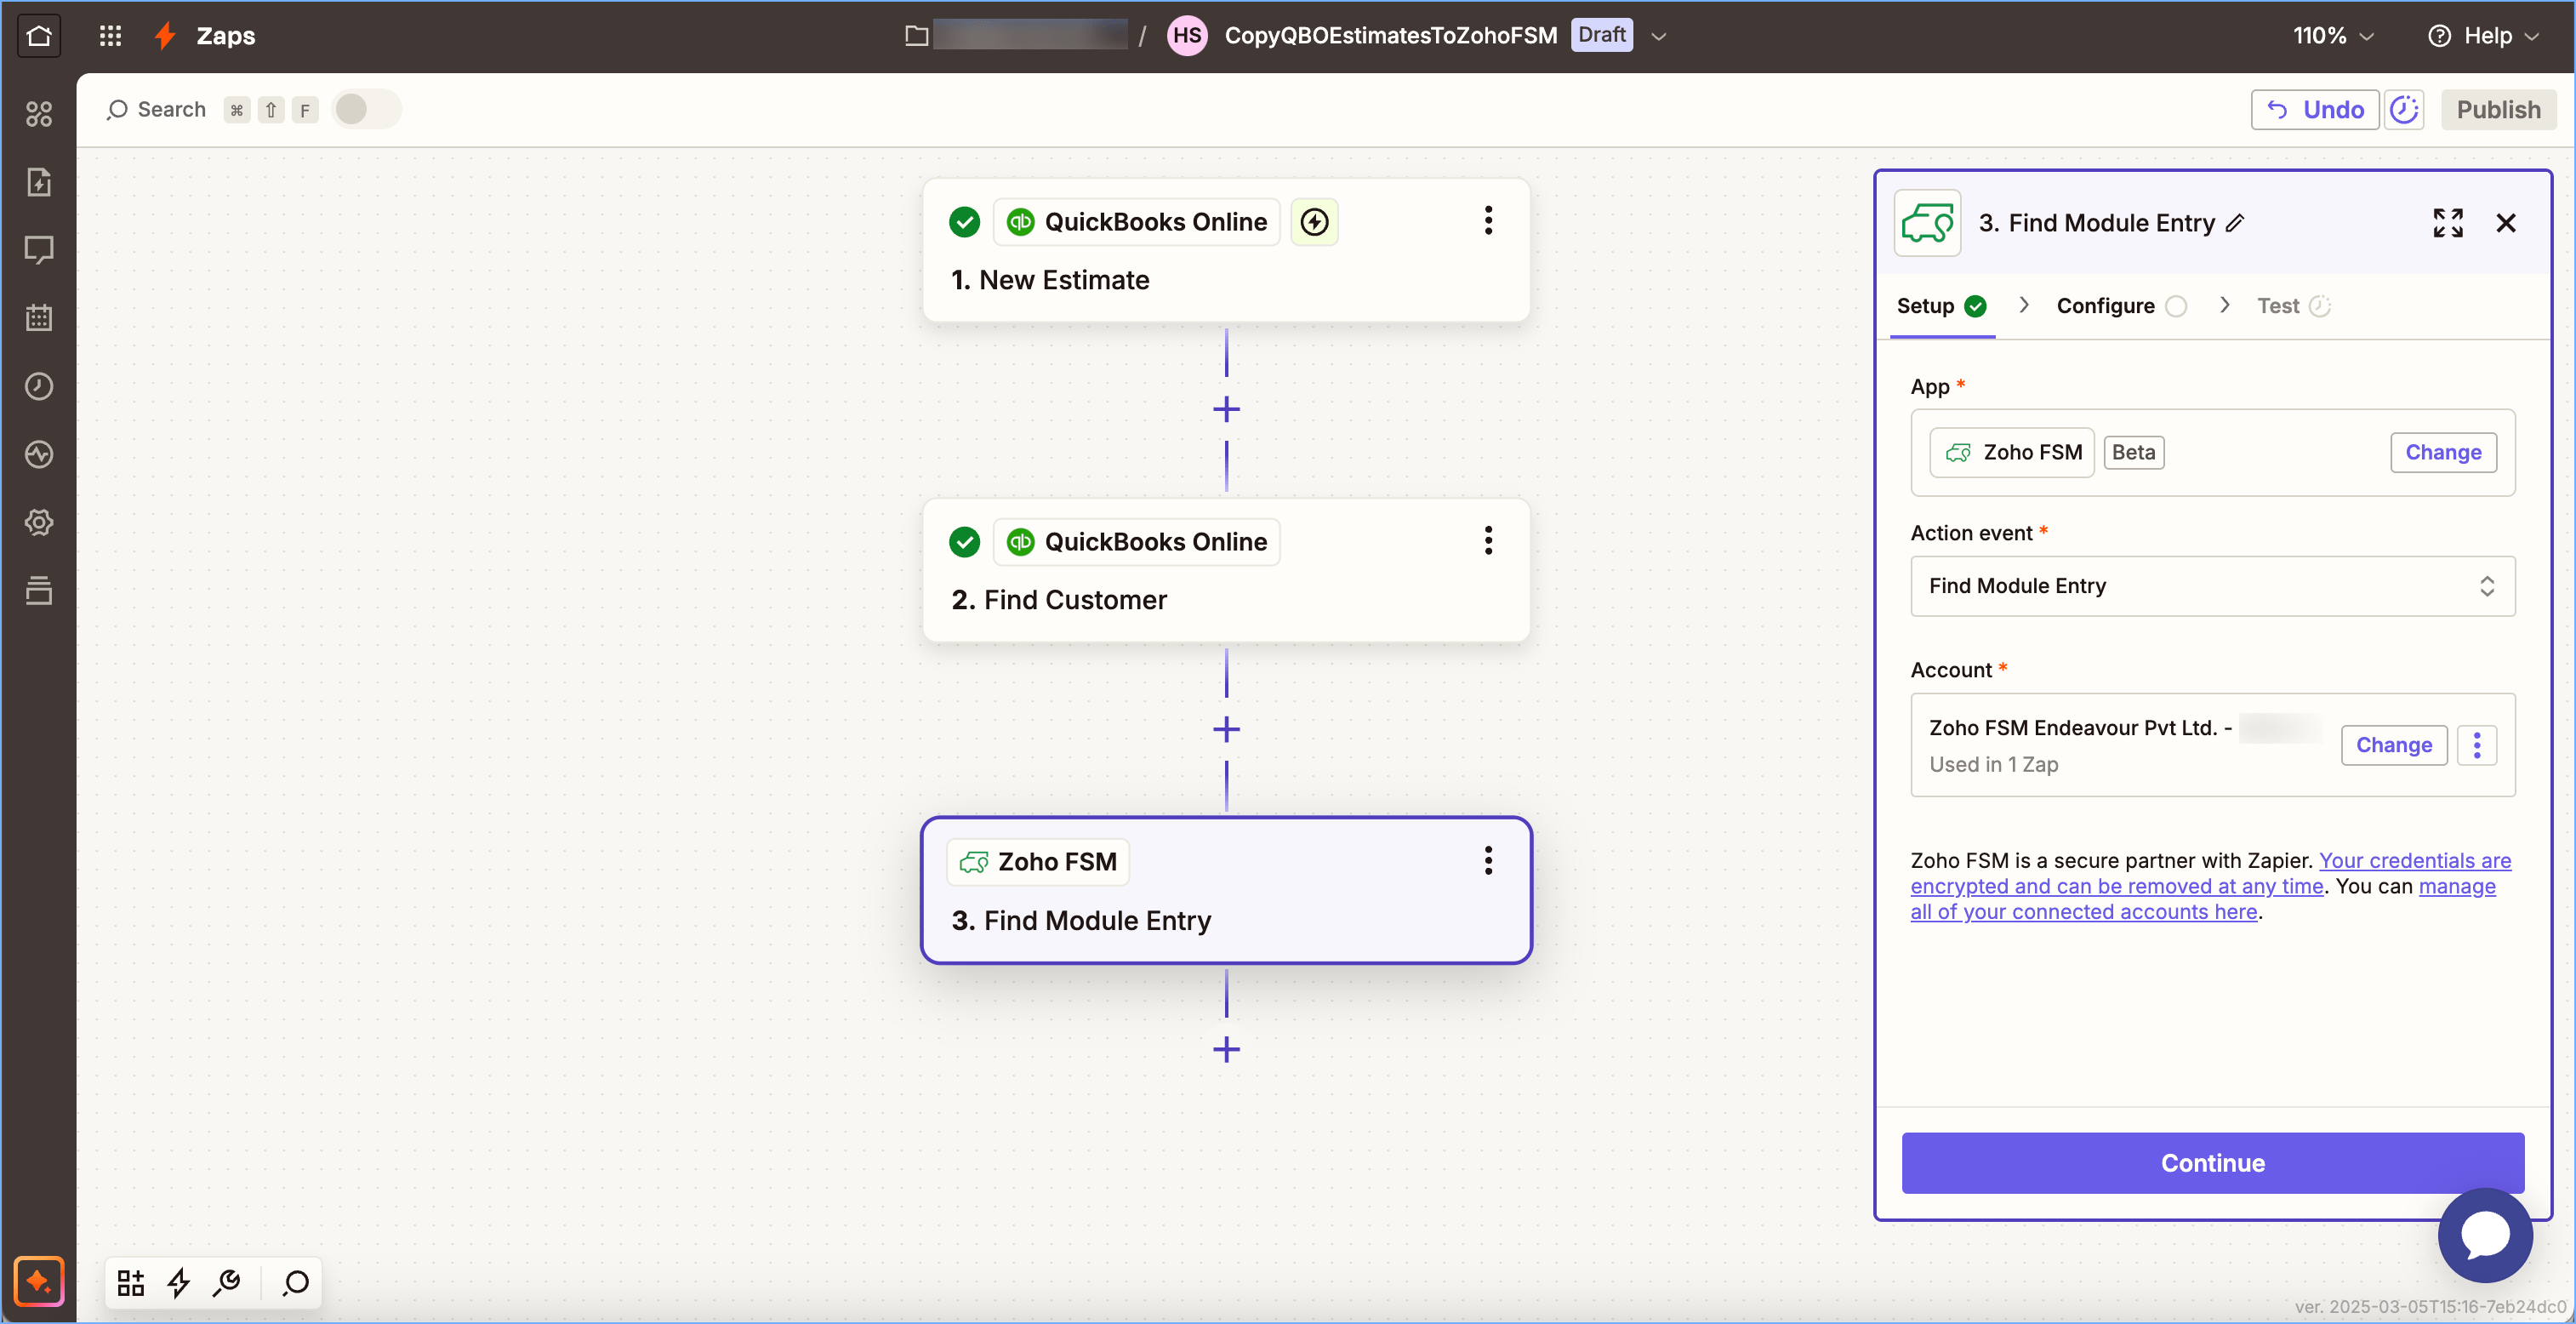The height and width of the screenshot is (1324, 2576).
Task: Click Change button for Zoho FSM app
Action: (x=2442, y=452)
